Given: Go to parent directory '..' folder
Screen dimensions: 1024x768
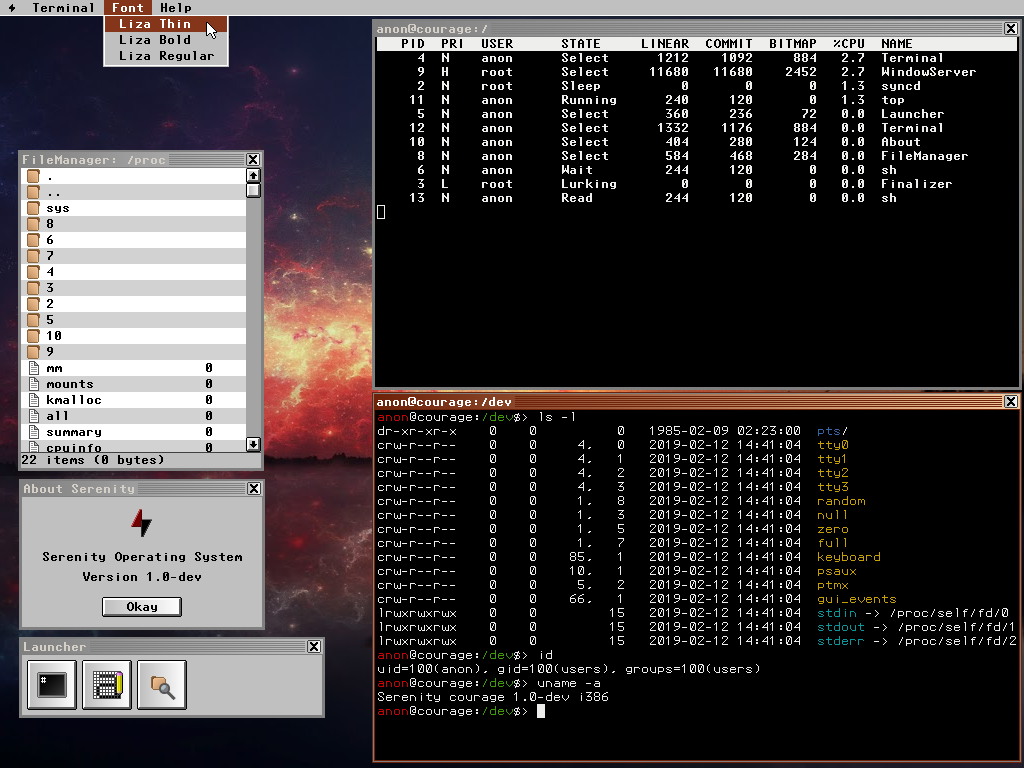Looking at the screenshot, I should click(x=54, y=192).
